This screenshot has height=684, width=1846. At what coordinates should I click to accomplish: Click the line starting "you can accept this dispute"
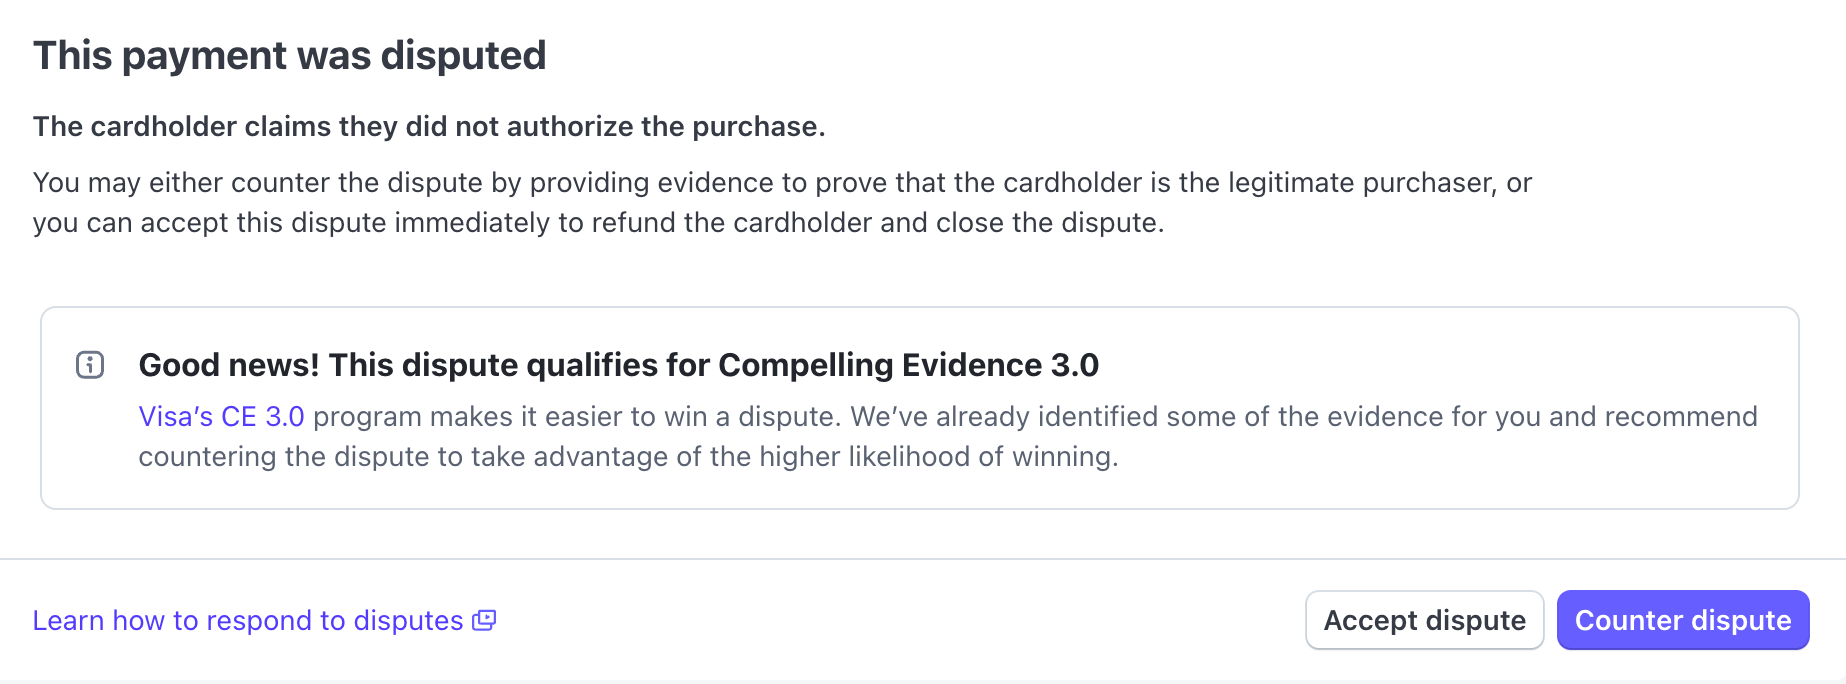pos(598,222)
